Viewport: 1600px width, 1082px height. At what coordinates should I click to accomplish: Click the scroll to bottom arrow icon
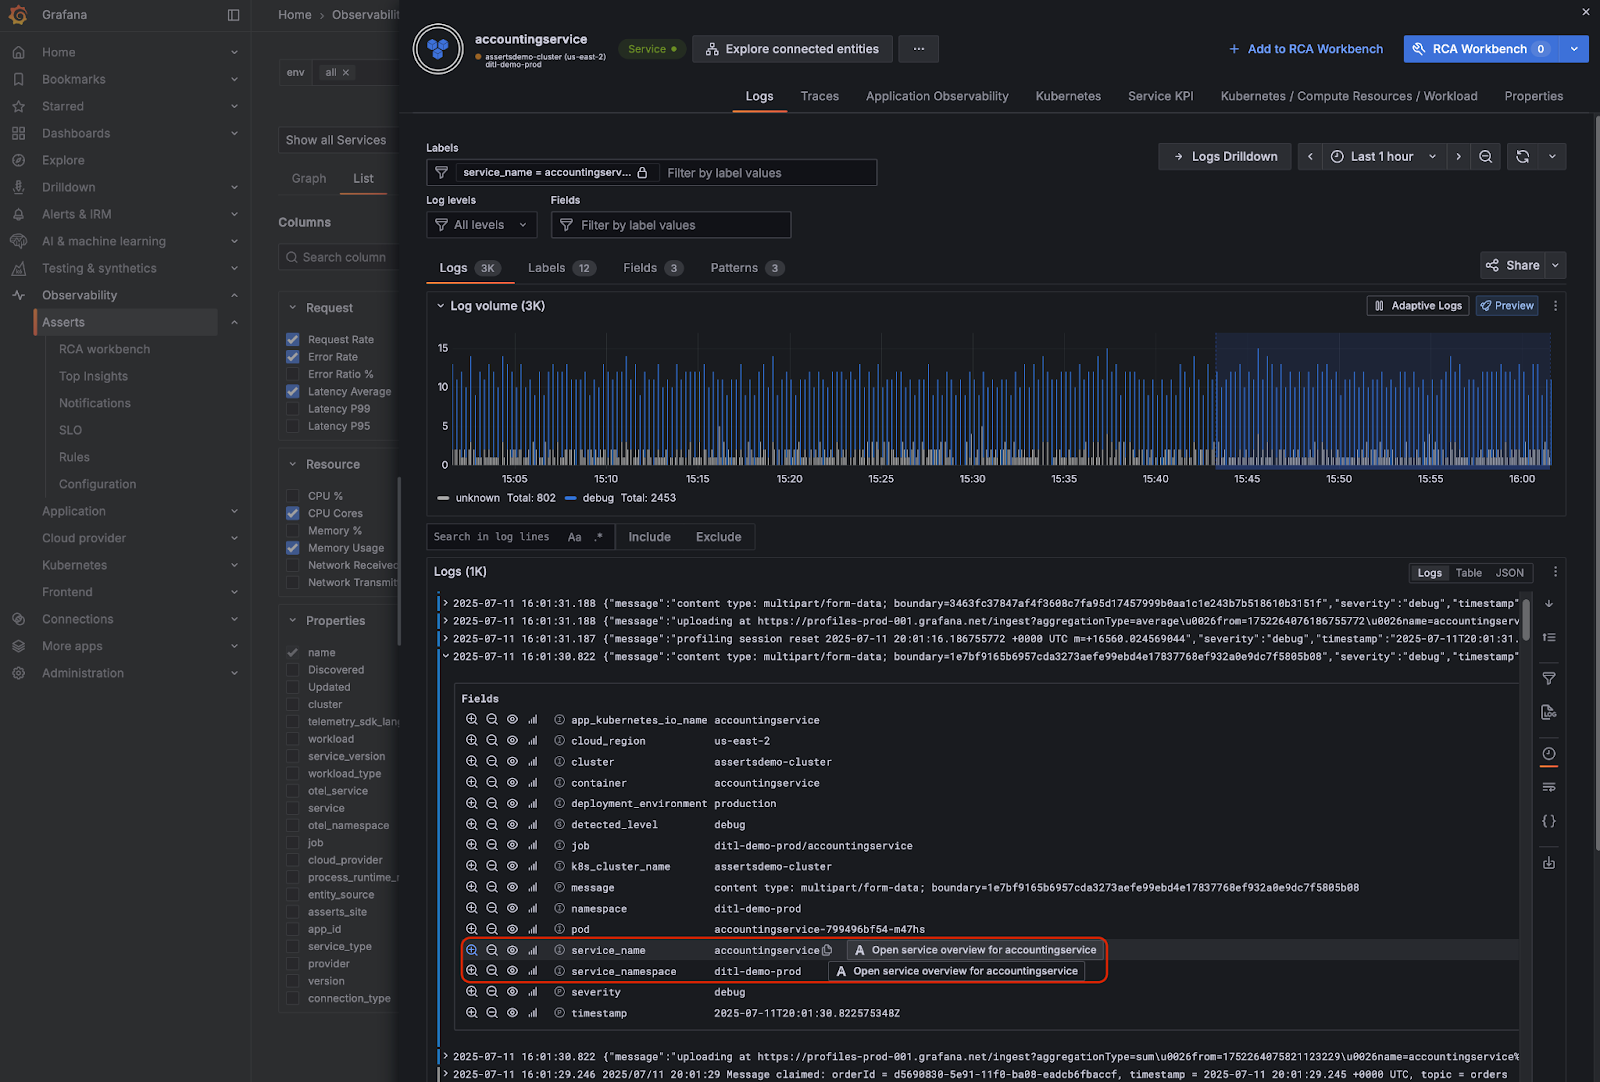pyautogui.click(x=1549, y=604)
